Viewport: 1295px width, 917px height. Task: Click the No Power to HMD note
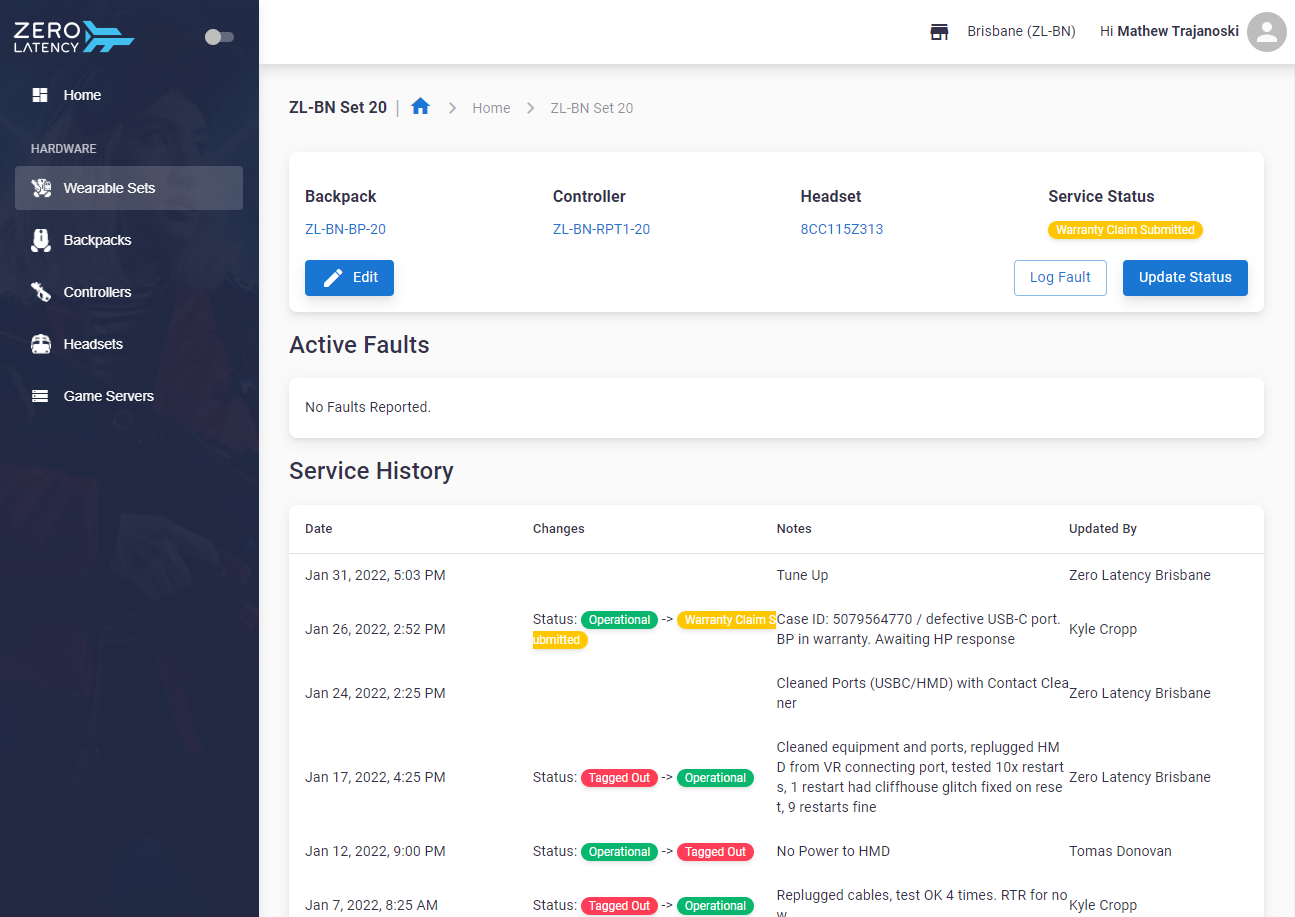point(833,852)
